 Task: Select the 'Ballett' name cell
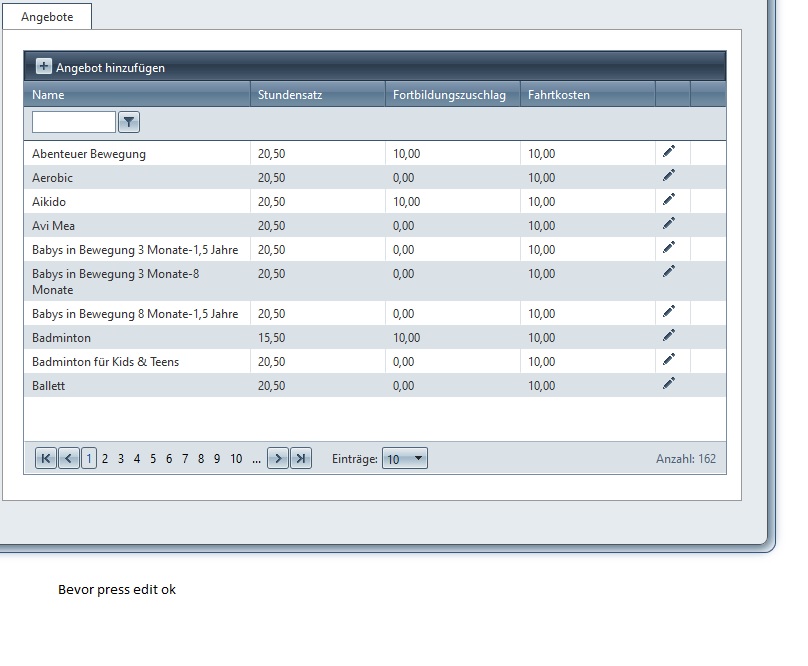click(137, 385)
